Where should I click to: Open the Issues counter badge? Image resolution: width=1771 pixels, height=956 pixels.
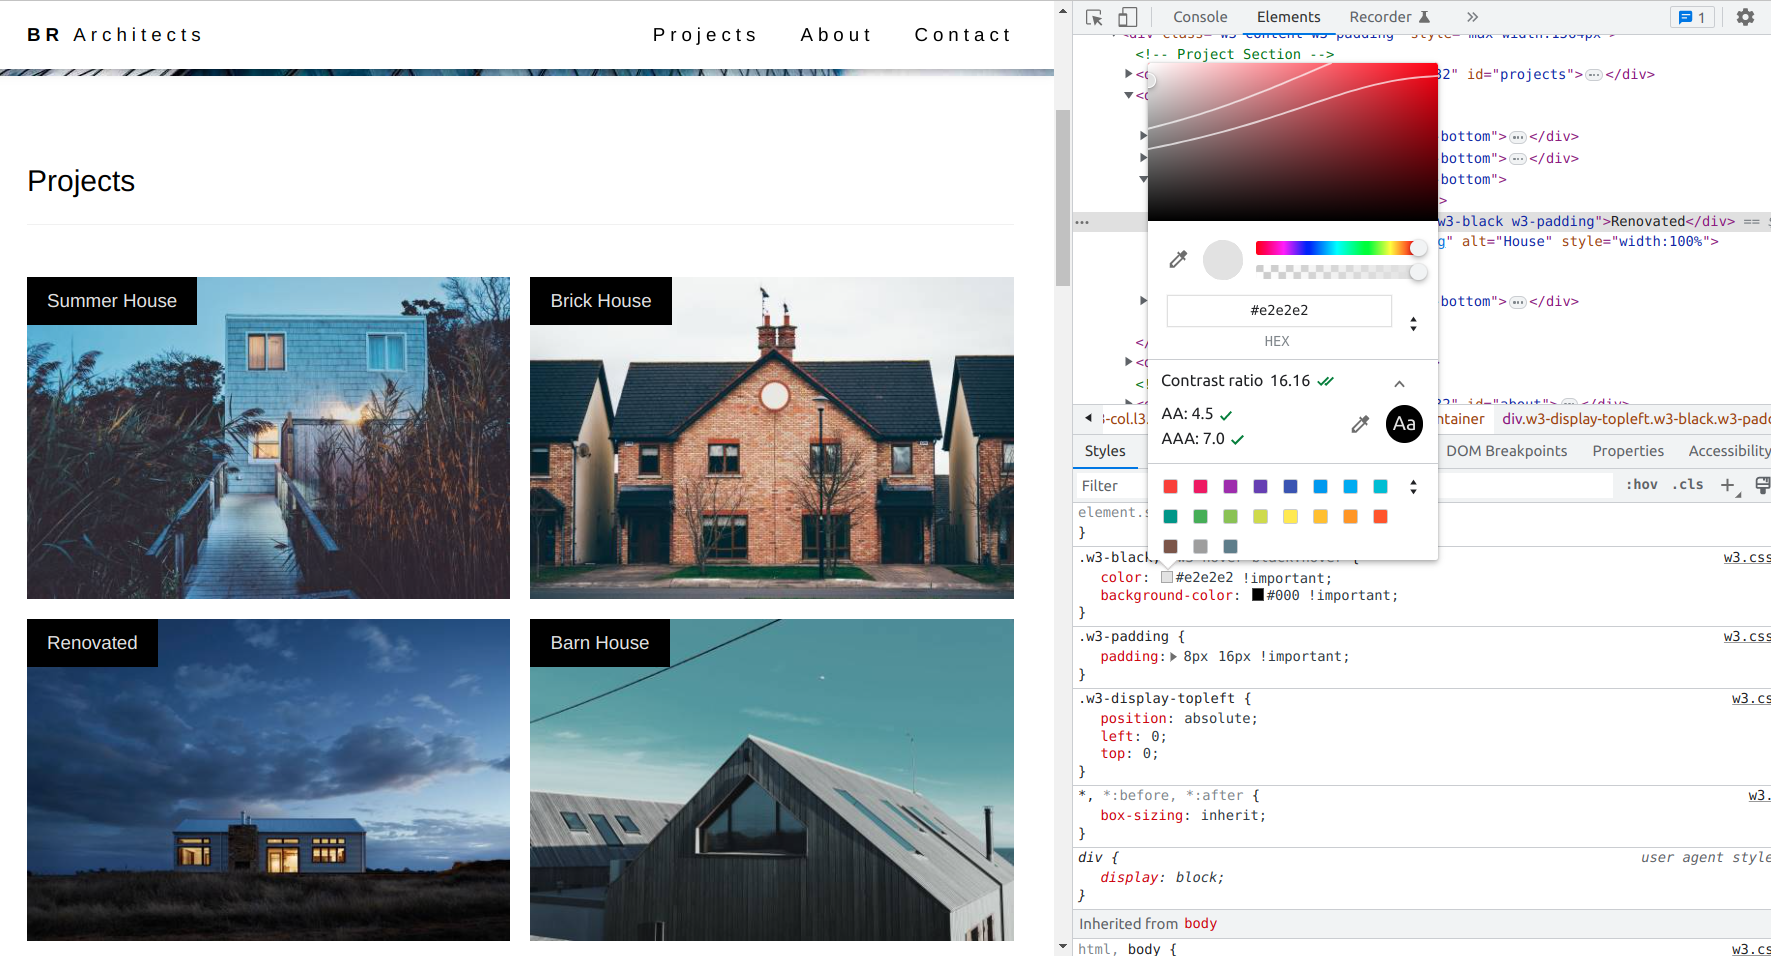click(x=1692, y=17)
